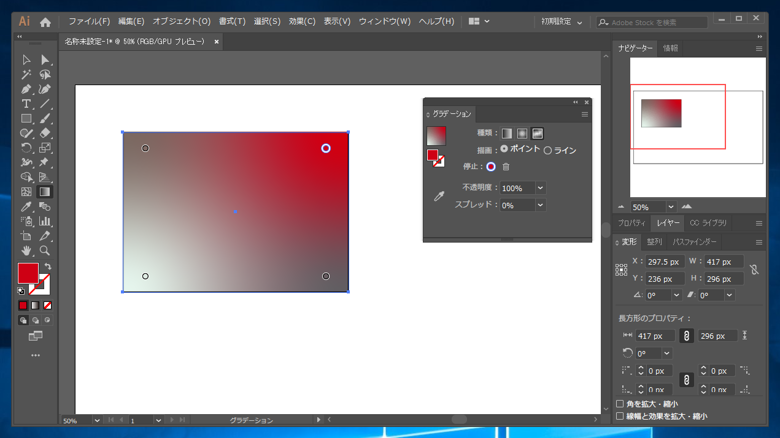Toggle constrain width and height proportions
780x438 pixels.
(x=754, y=270)
